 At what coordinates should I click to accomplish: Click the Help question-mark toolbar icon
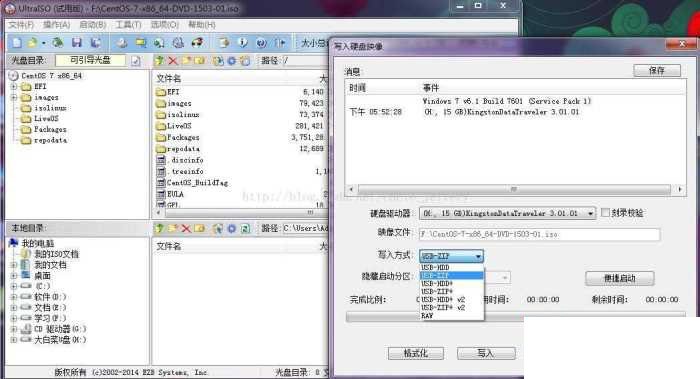click(x=262, y=43)
